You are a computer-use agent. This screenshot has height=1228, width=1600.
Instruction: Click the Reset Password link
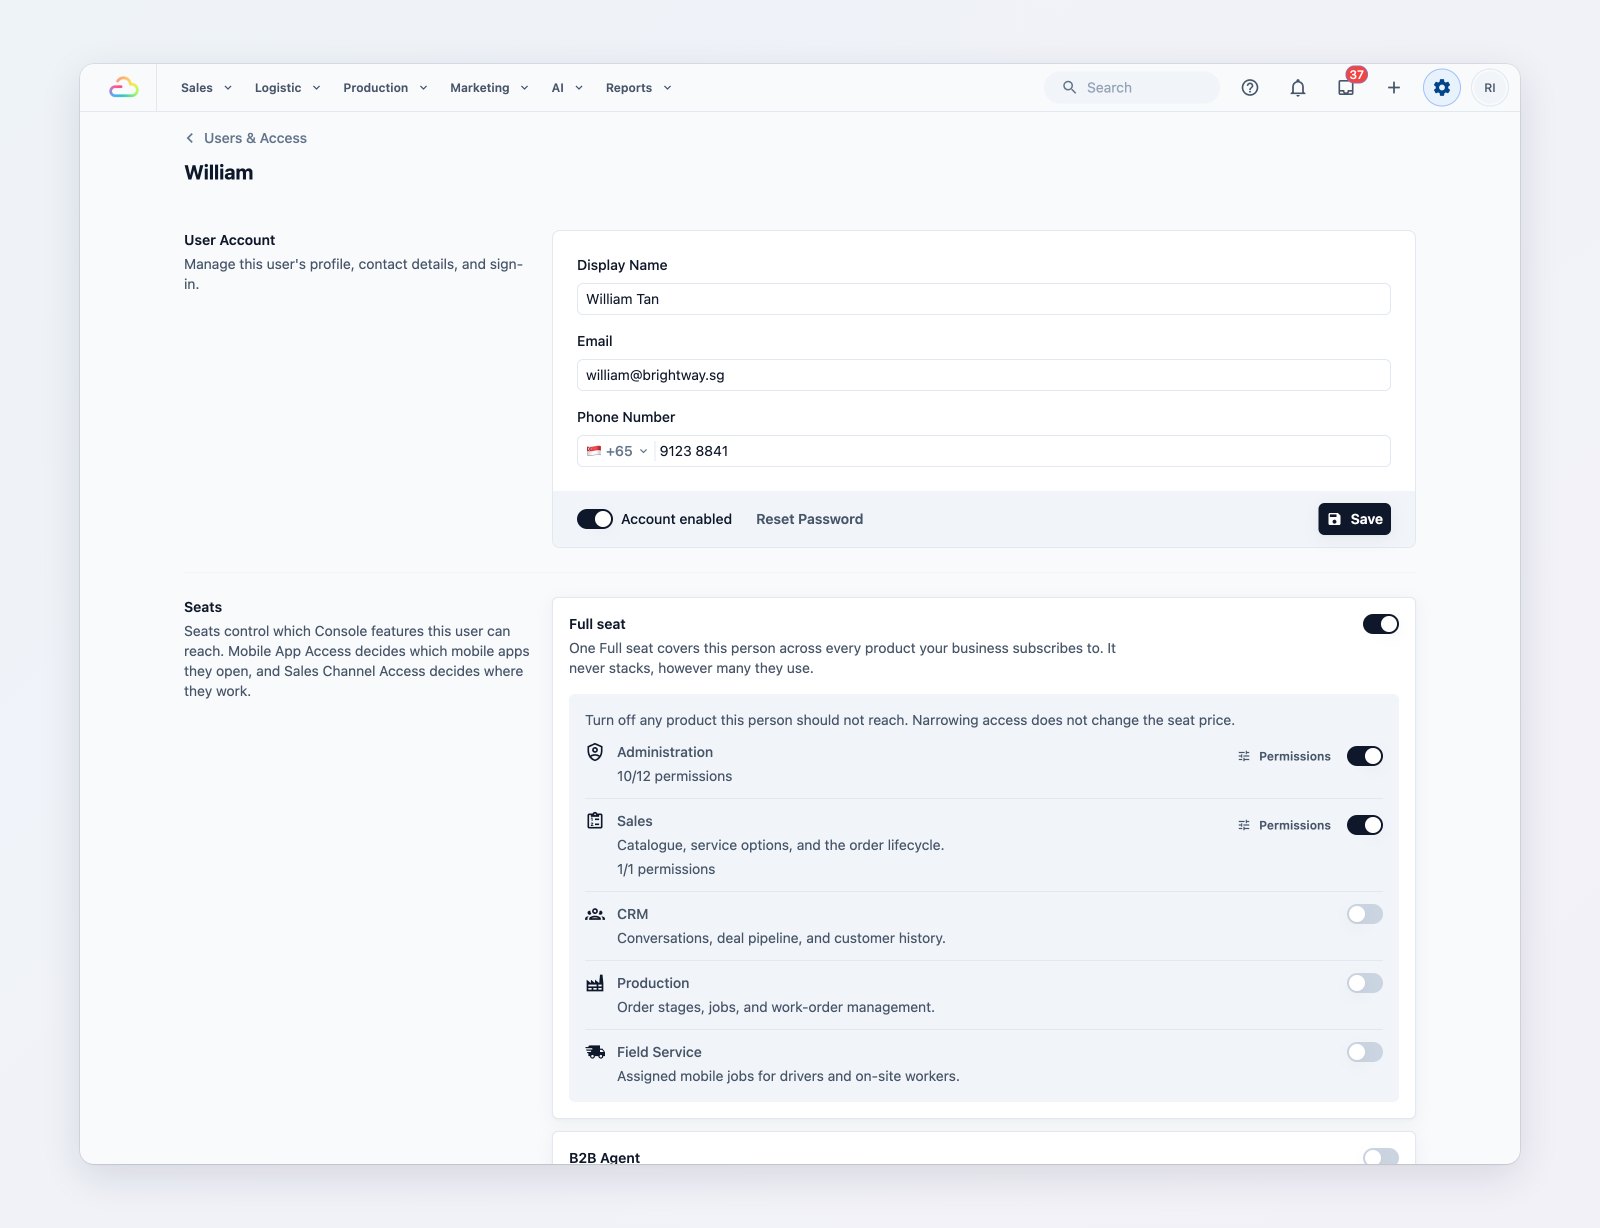810,519
